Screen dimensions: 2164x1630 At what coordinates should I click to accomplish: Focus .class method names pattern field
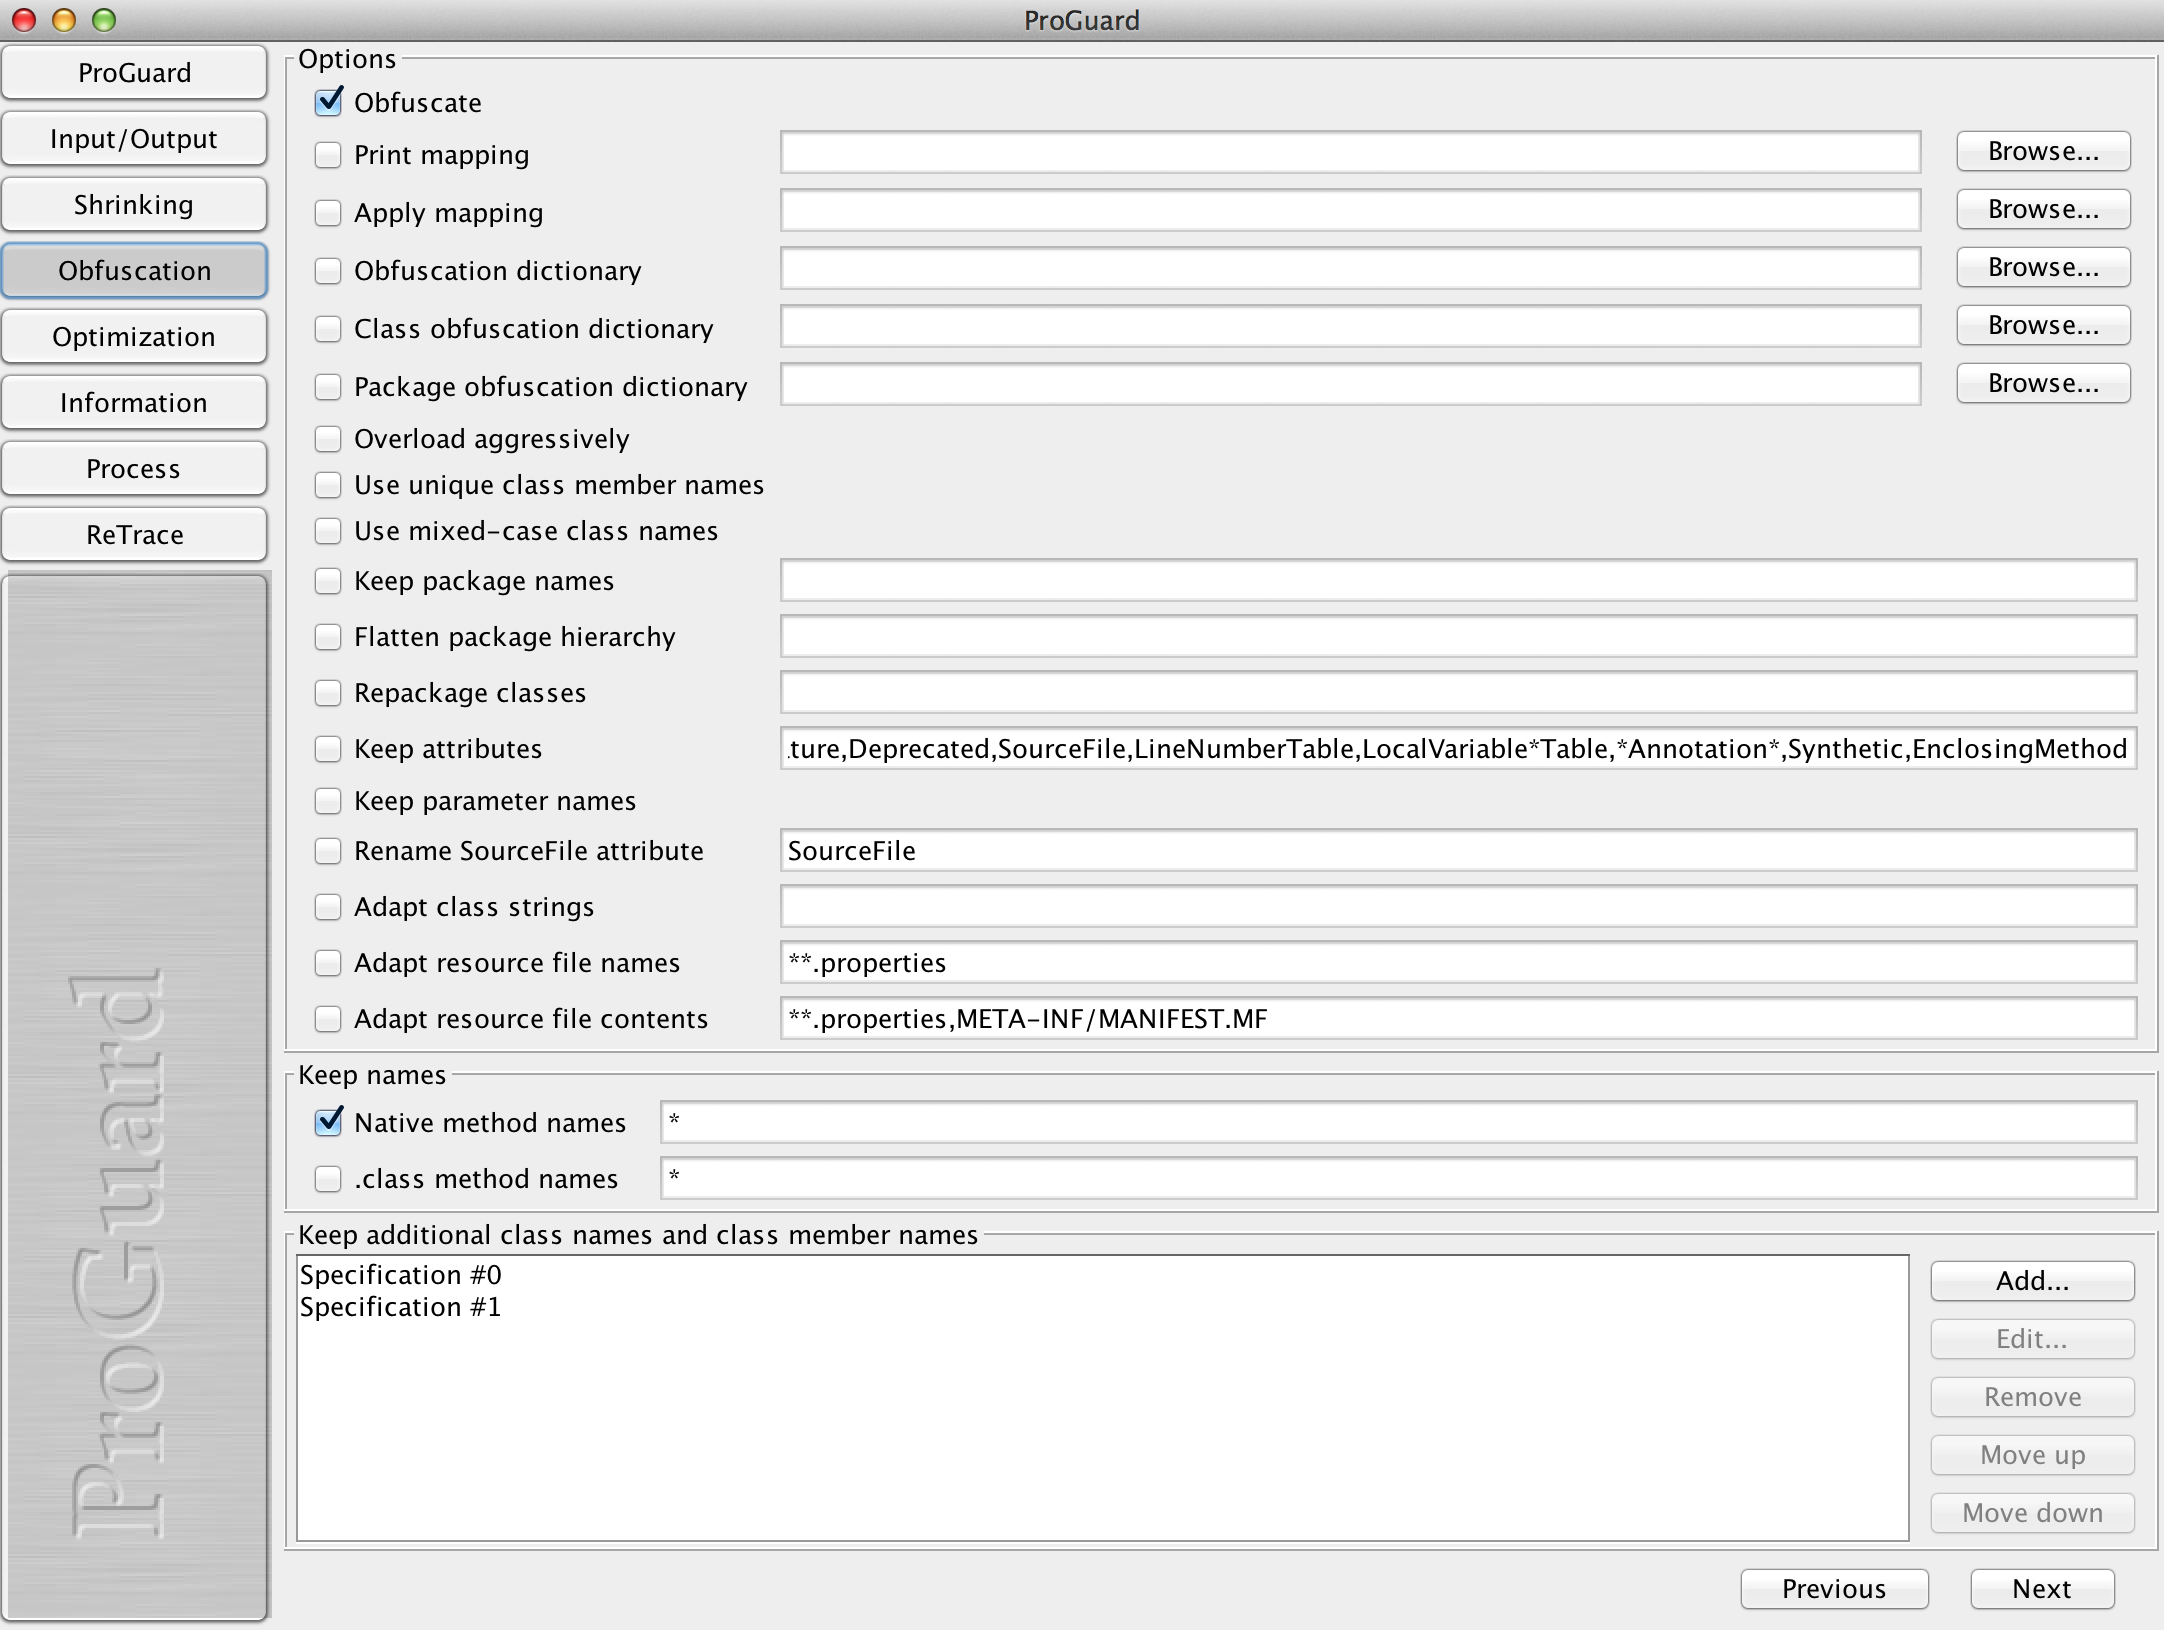click(x=1398, y=1178)
